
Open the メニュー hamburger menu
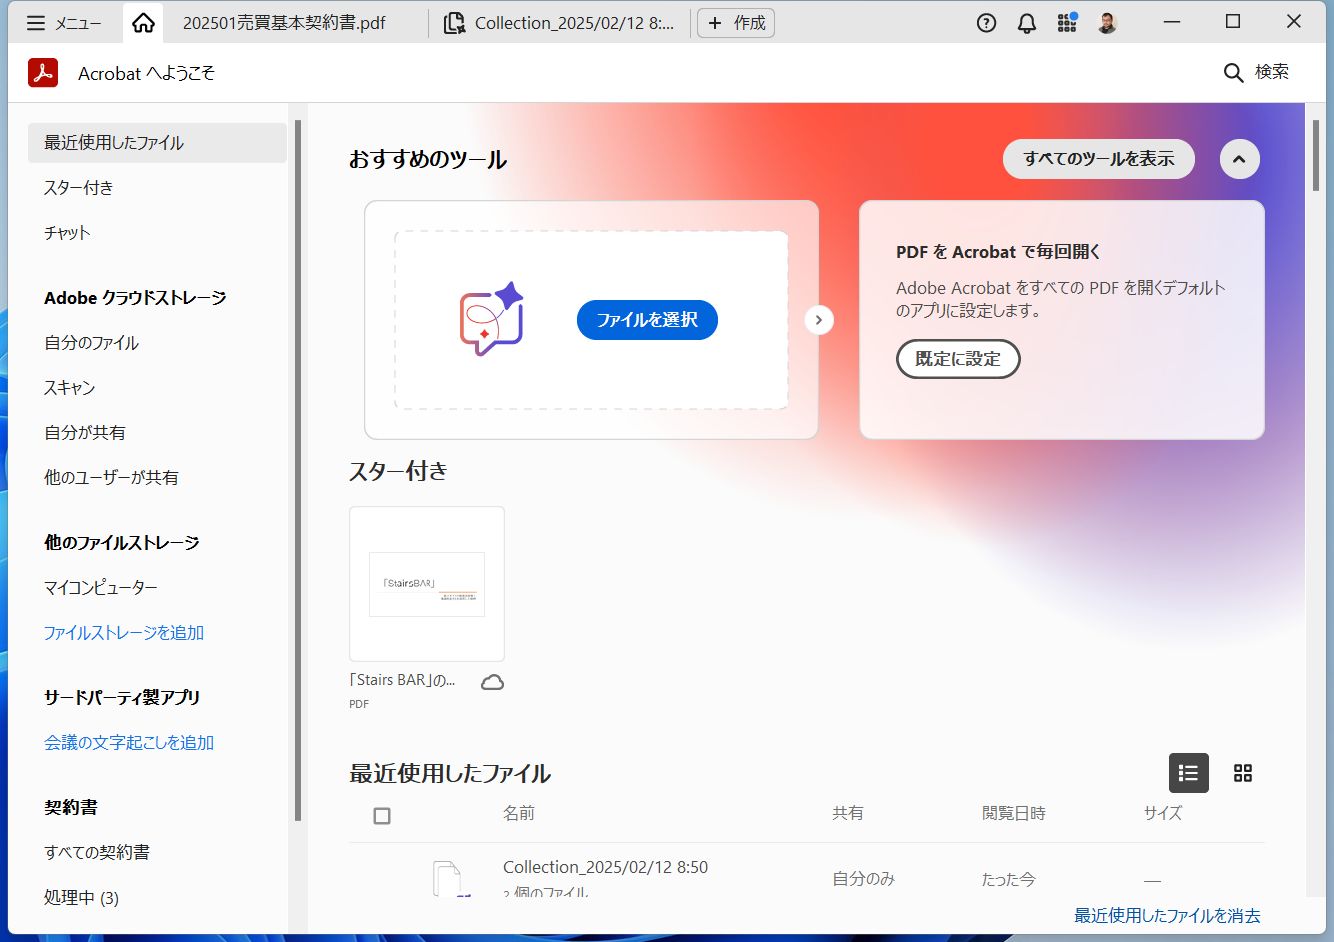(x=64, y=23)
